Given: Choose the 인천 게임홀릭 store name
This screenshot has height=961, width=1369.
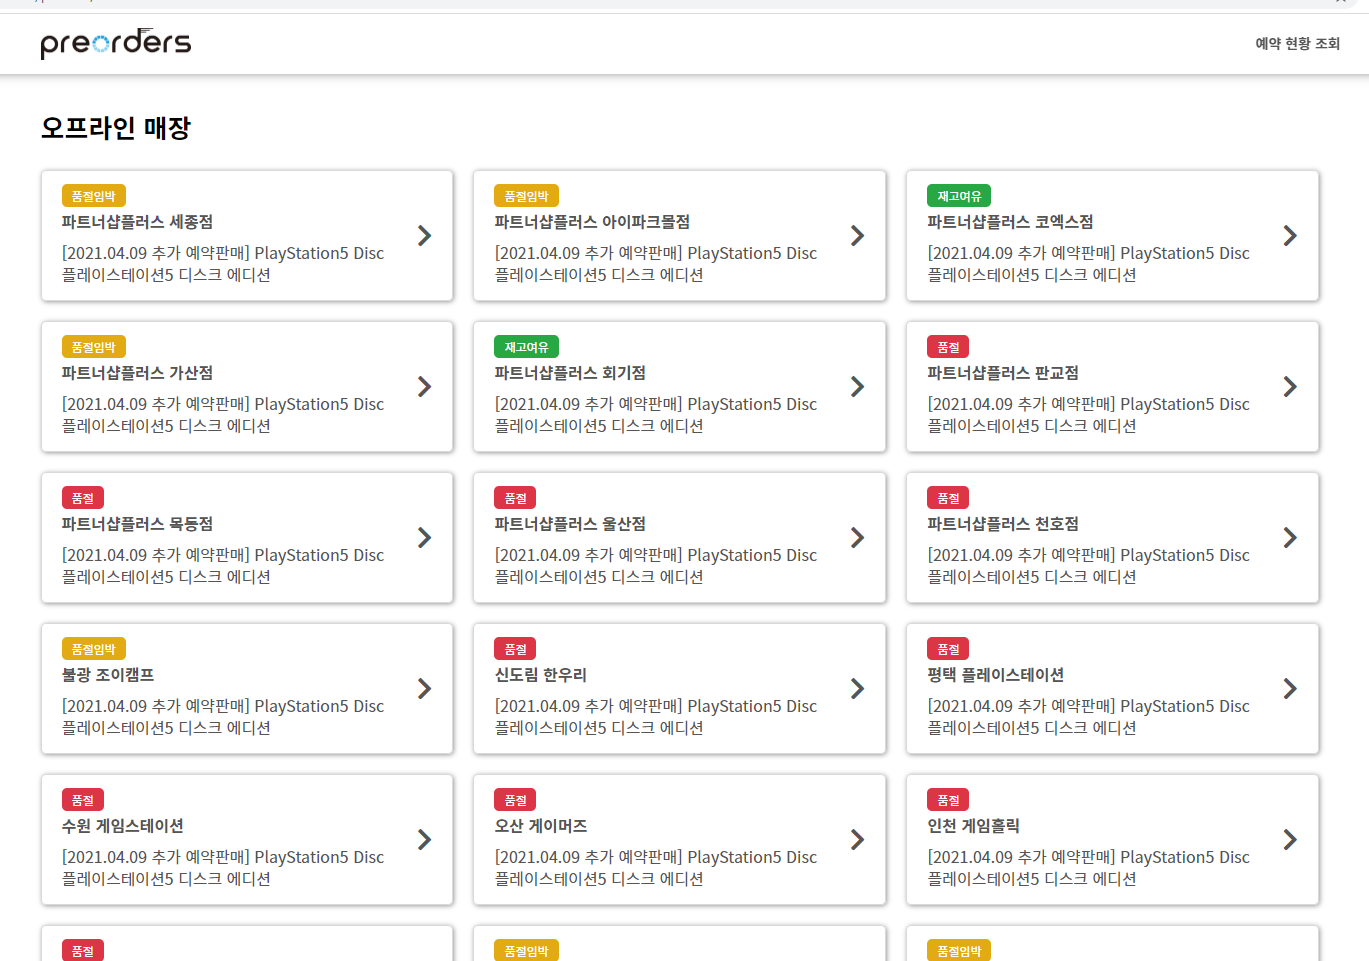Looking at the screenshot, I should [x=974, y=826].
